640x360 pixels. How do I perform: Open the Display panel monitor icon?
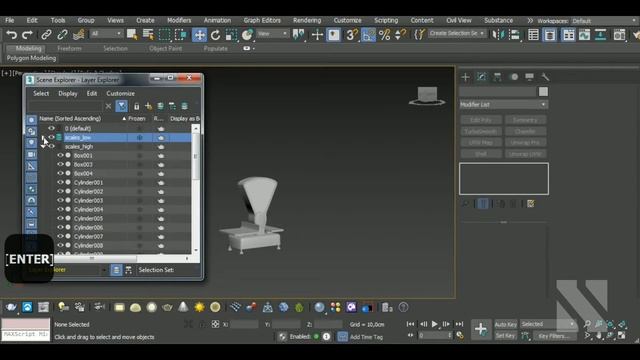tap(529, 77)
